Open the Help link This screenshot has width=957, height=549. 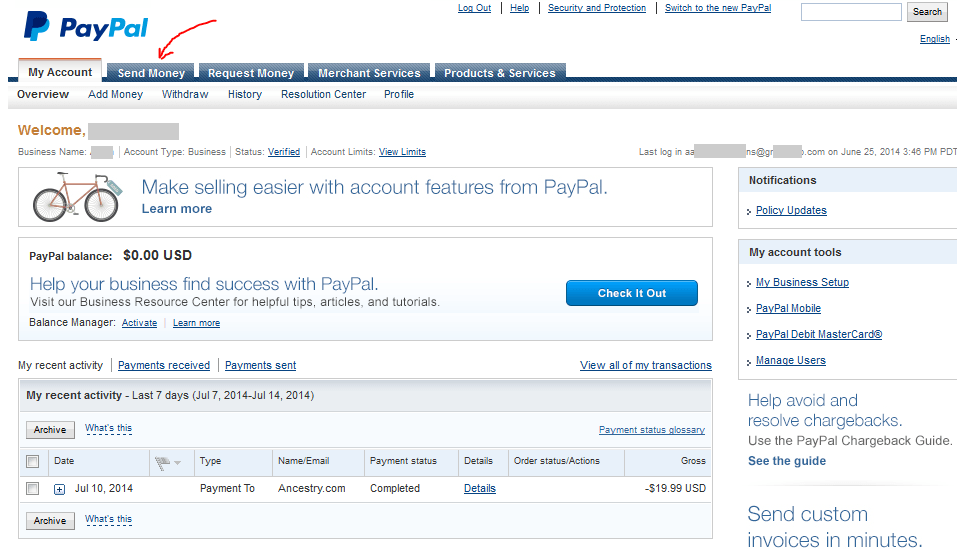(519, 8)
